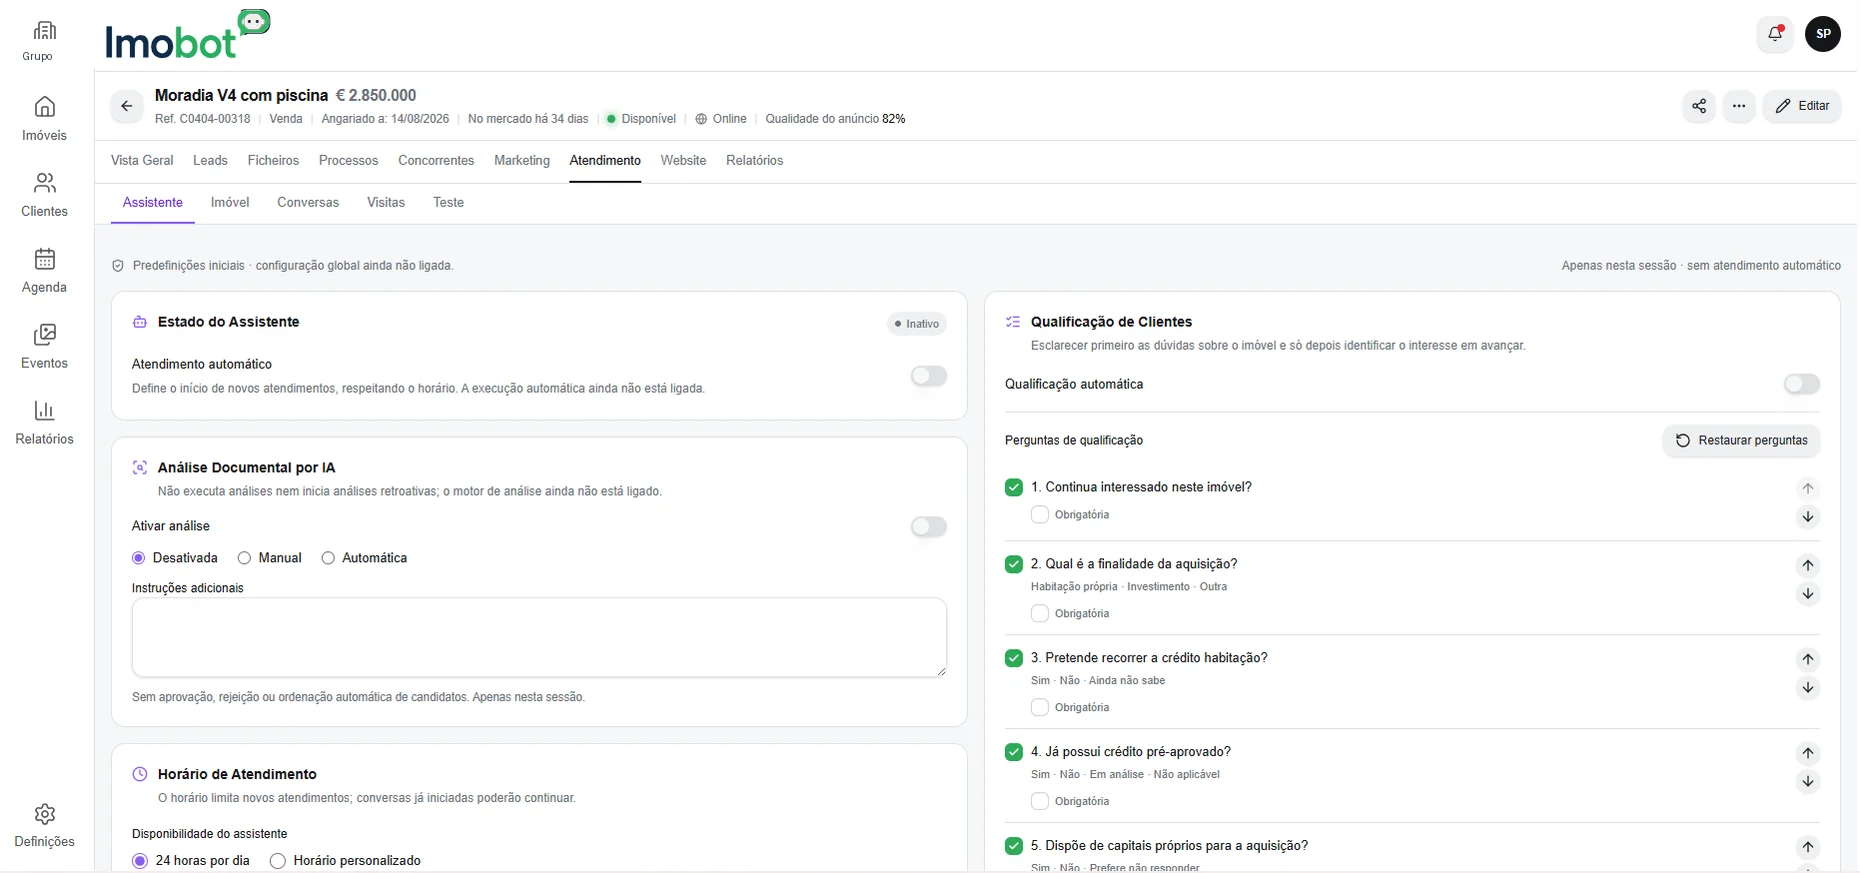The height and width of the screenshot is (873, 1860).
Task: Go to Imóveis in the sidebar
Action: point(44,118)
